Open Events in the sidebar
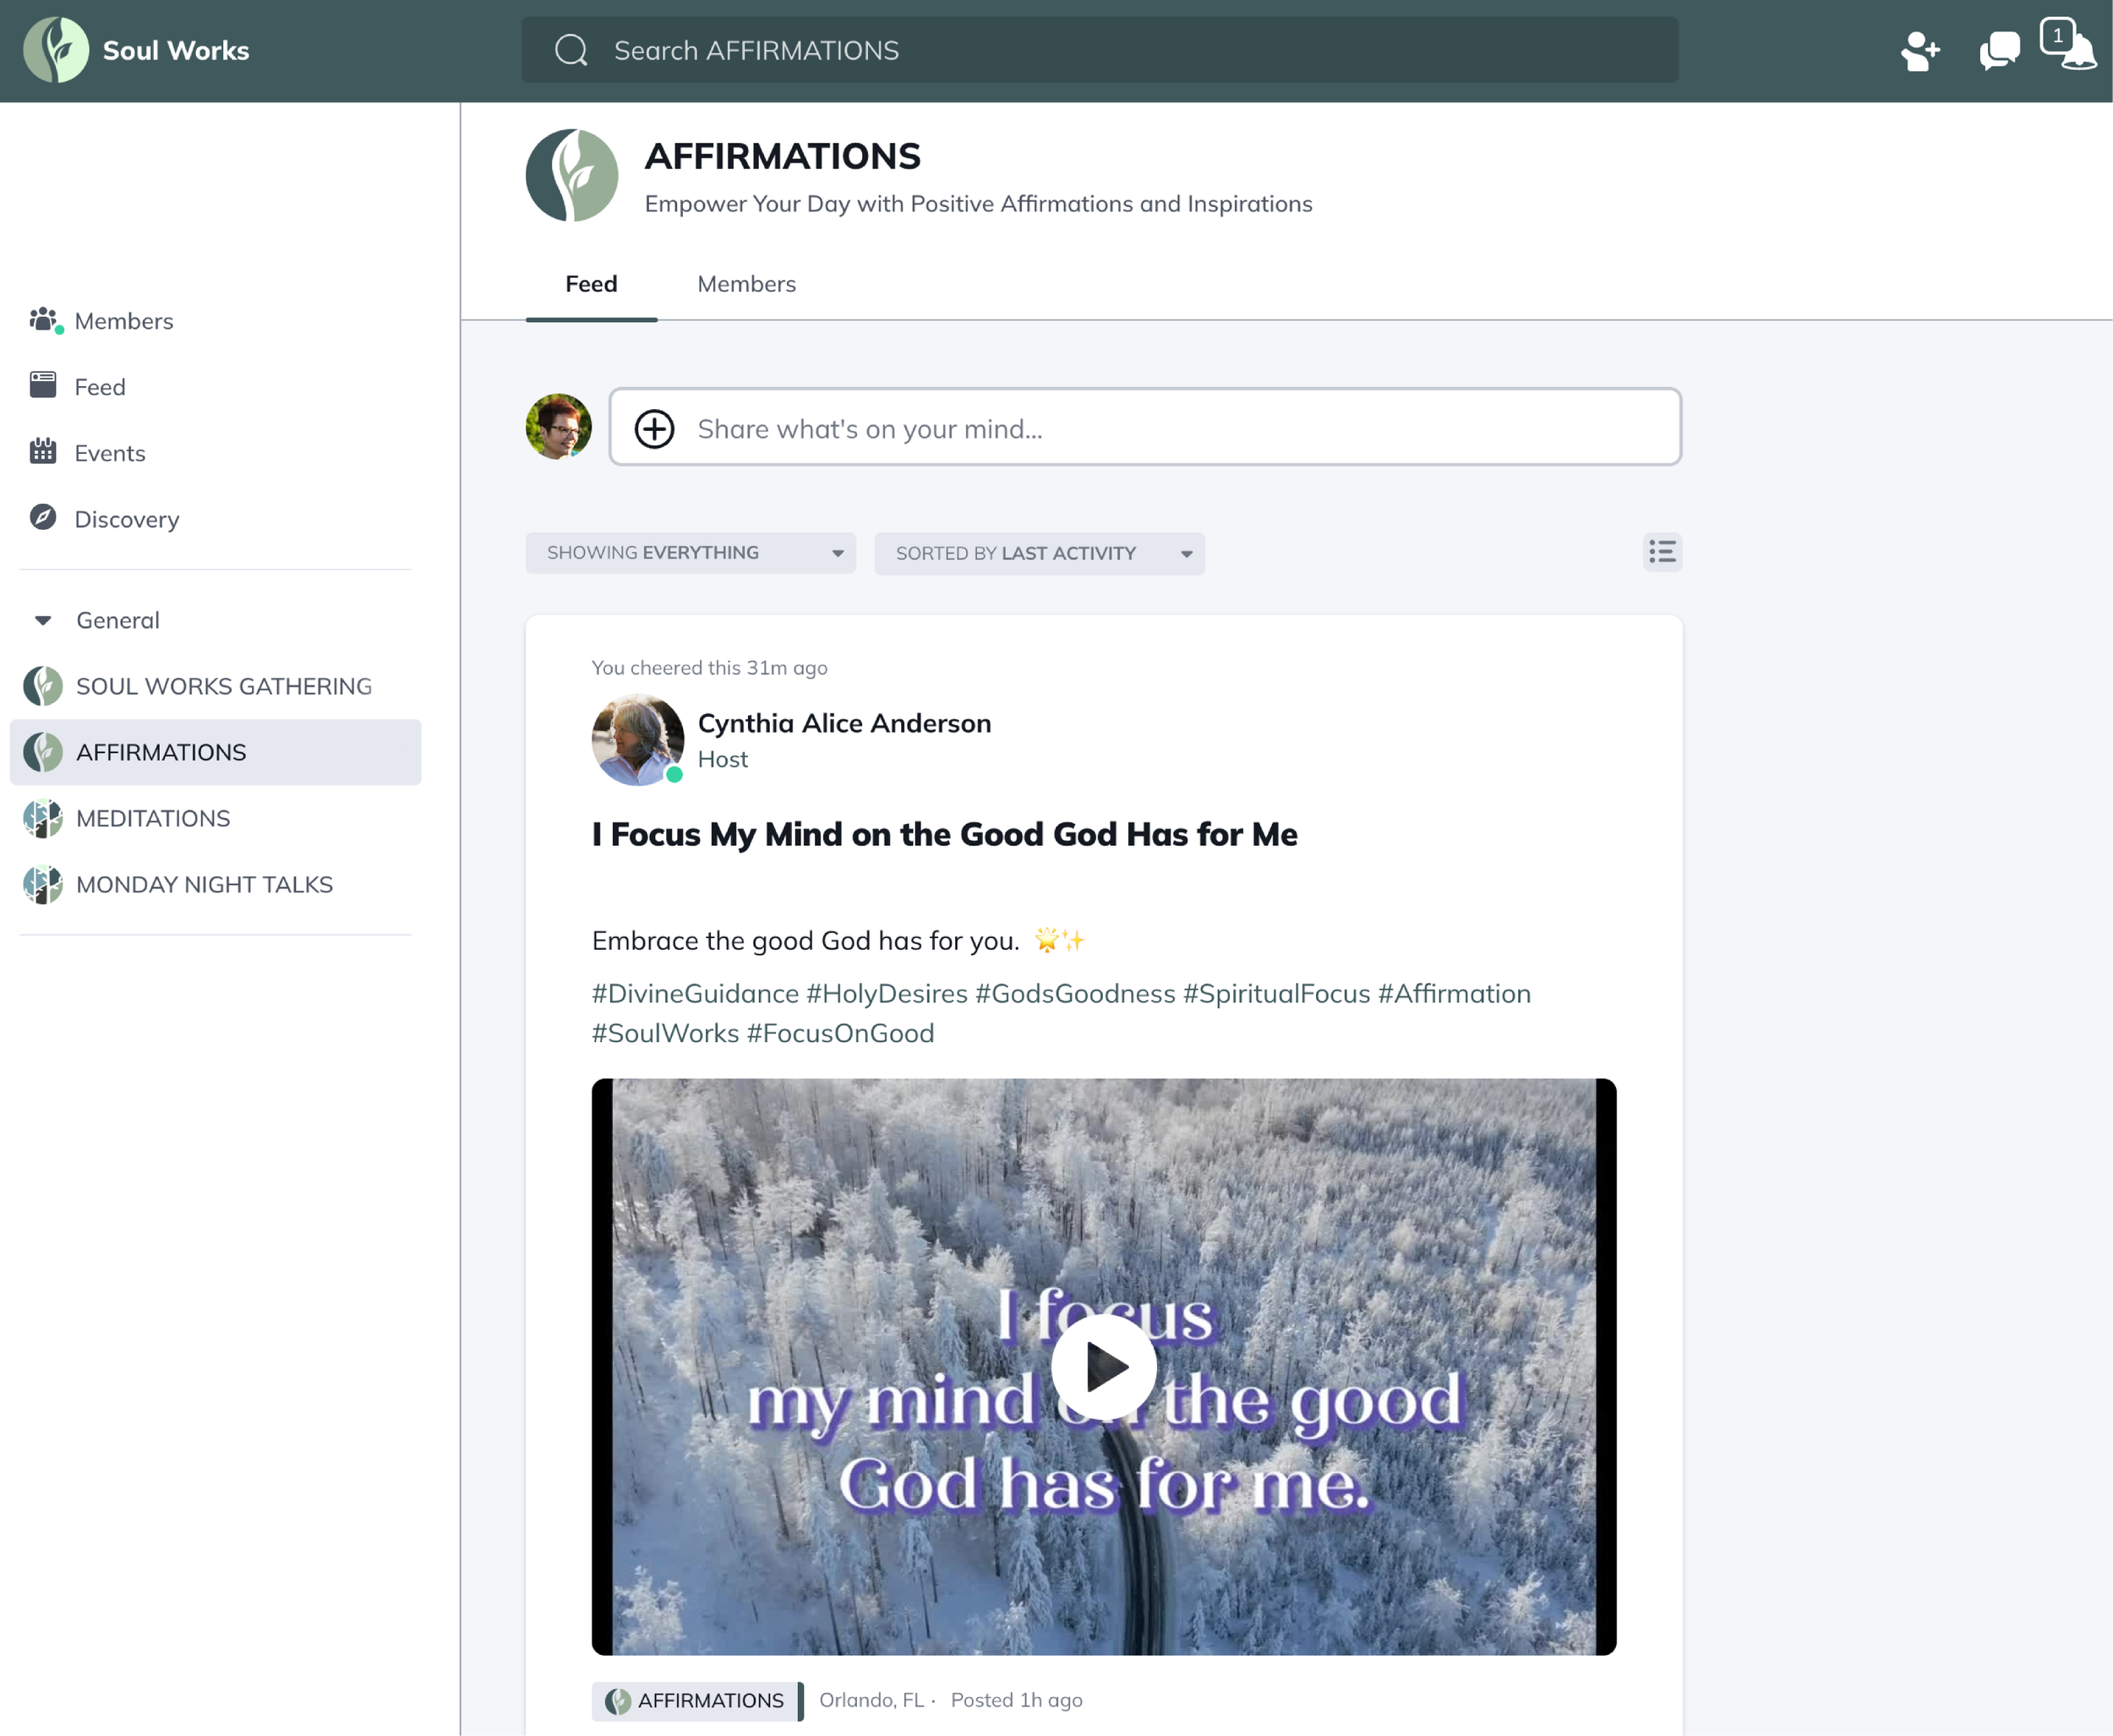This screenshot has height=1736, width=2113. [x=109, y=453]
